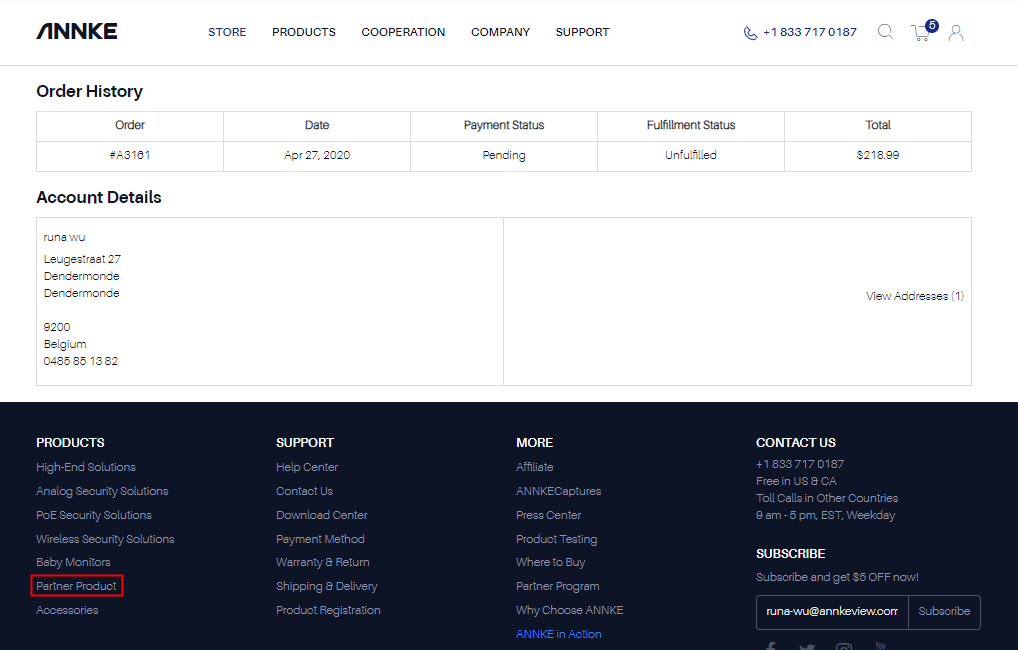The height and width of the screenshot is (650, 1018).
Task: Click the name runa wu
Action: [64, 237]
